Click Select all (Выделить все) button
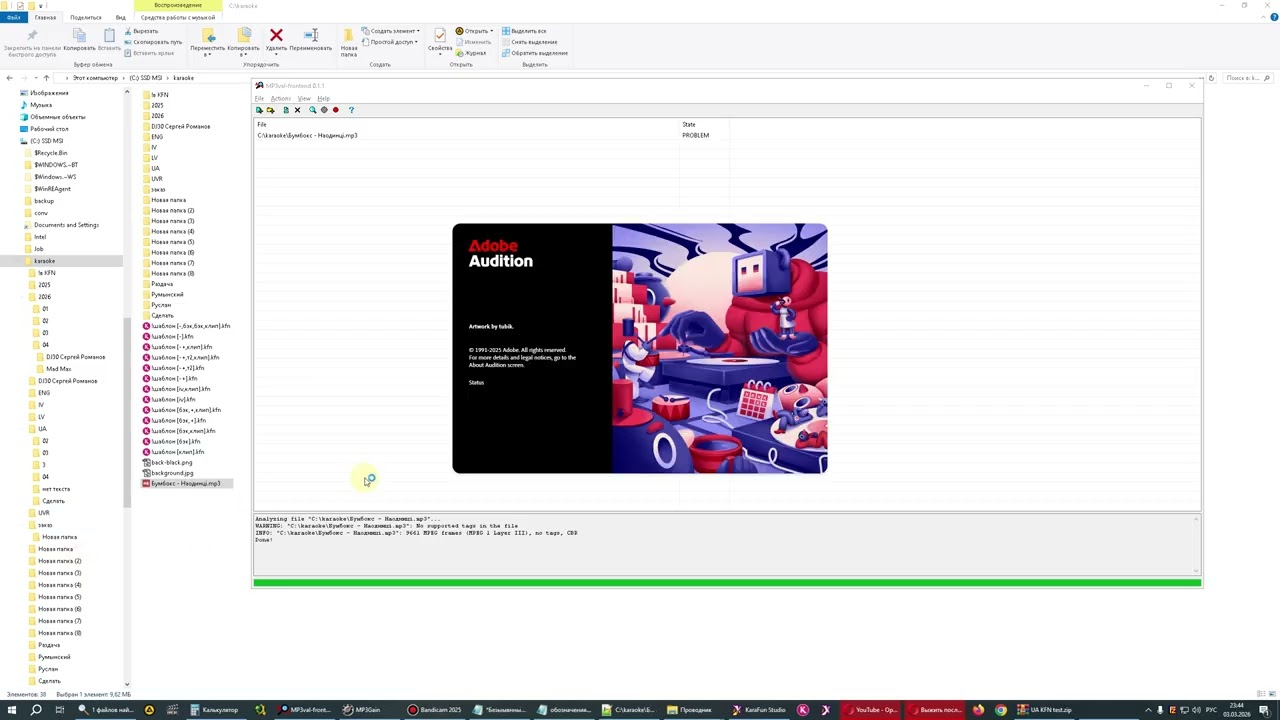The height and width of the screenshot is (720, 1280). 524,31
